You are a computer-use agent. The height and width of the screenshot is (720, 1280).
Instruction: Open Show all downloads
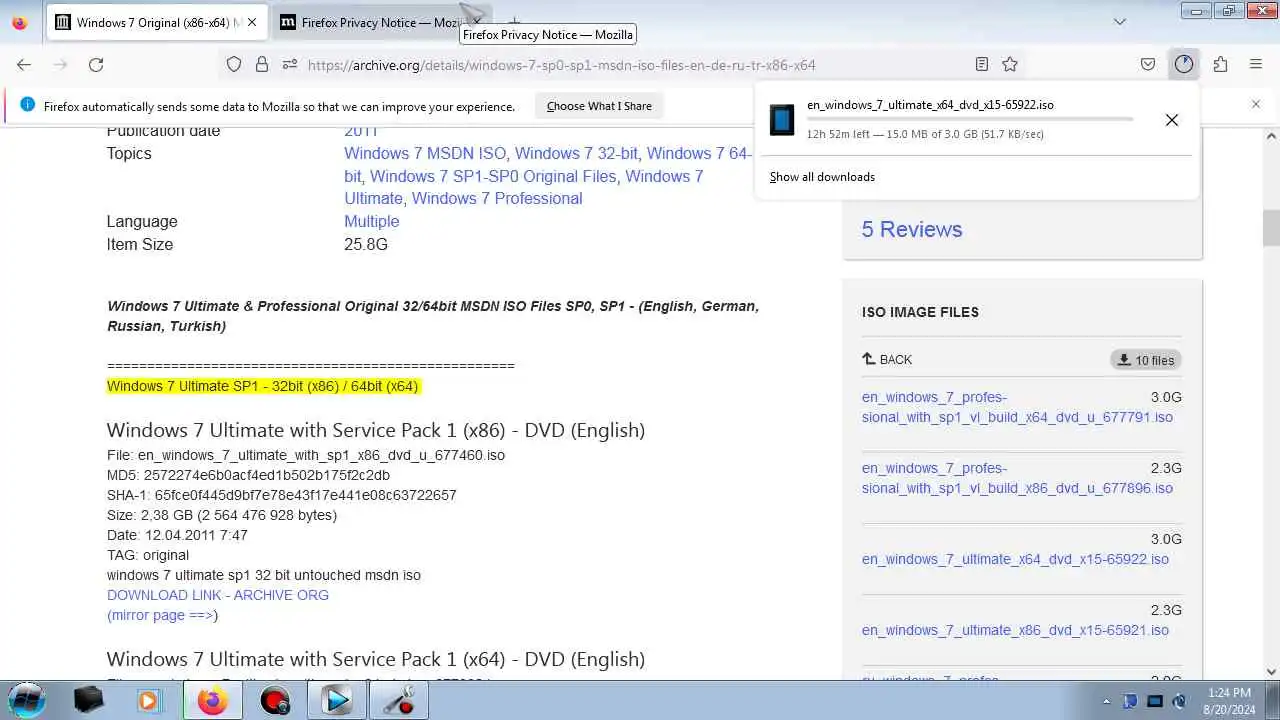(822, 177)
